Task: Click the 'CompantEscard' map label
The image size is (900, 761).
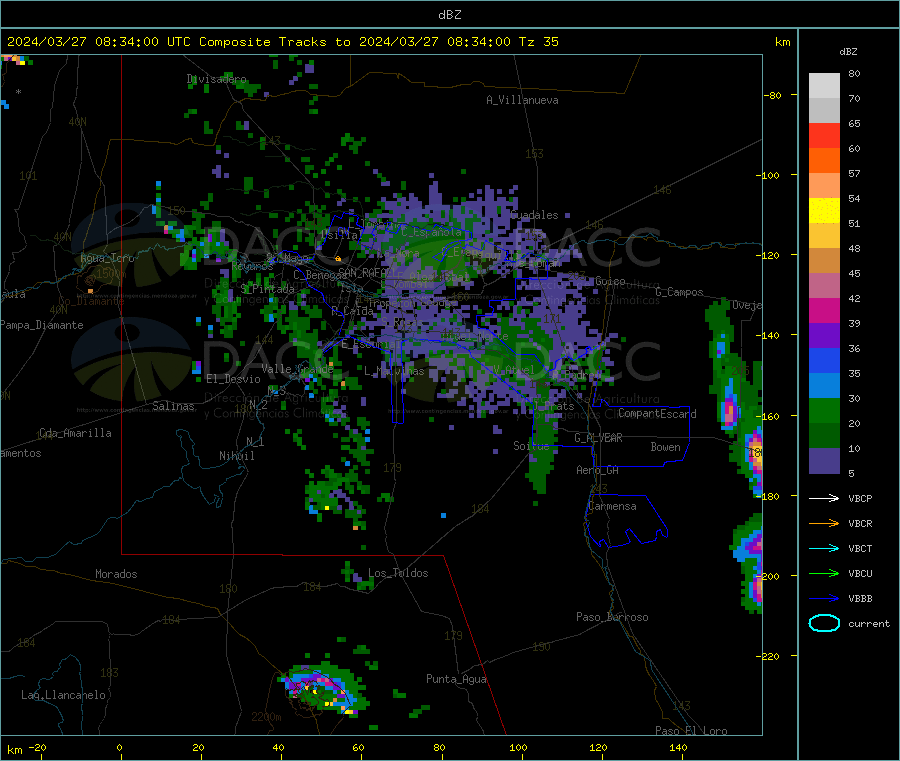Action: coord(657,413)
